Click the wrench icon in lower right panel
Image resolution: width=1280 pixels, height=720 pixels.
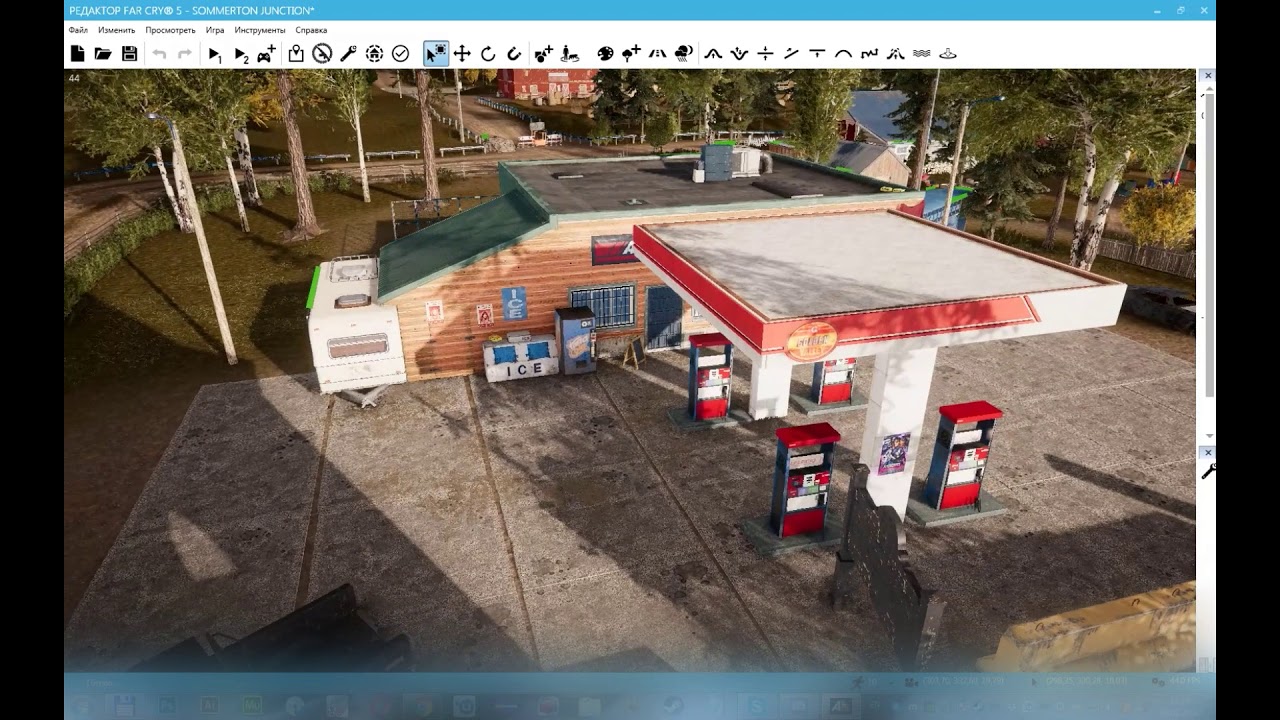pos(1208,471)
